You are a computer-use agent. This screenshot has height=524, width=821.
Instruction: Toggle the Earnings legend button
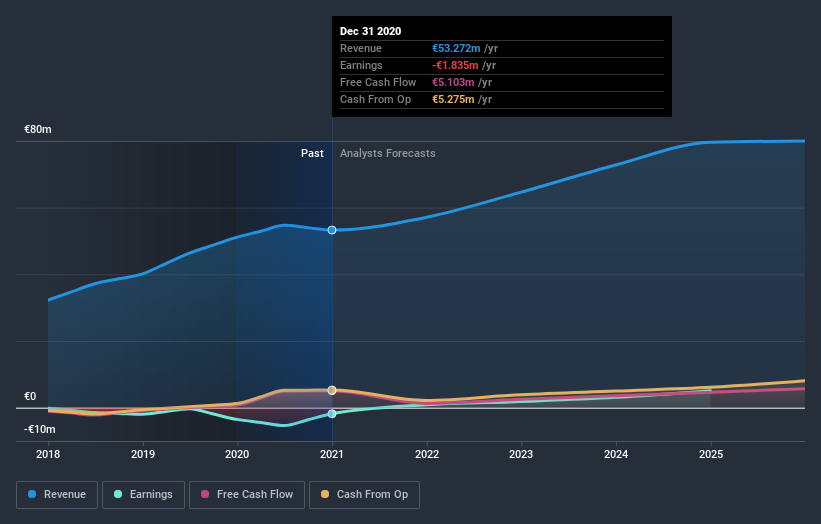click(143, 495)
